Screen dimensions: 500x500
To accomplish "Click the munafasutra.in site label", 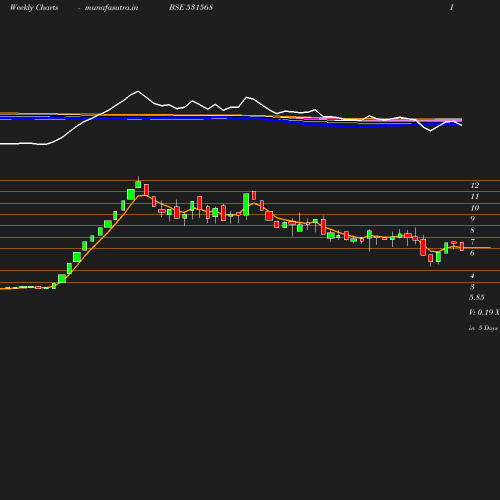I will 111,8.
